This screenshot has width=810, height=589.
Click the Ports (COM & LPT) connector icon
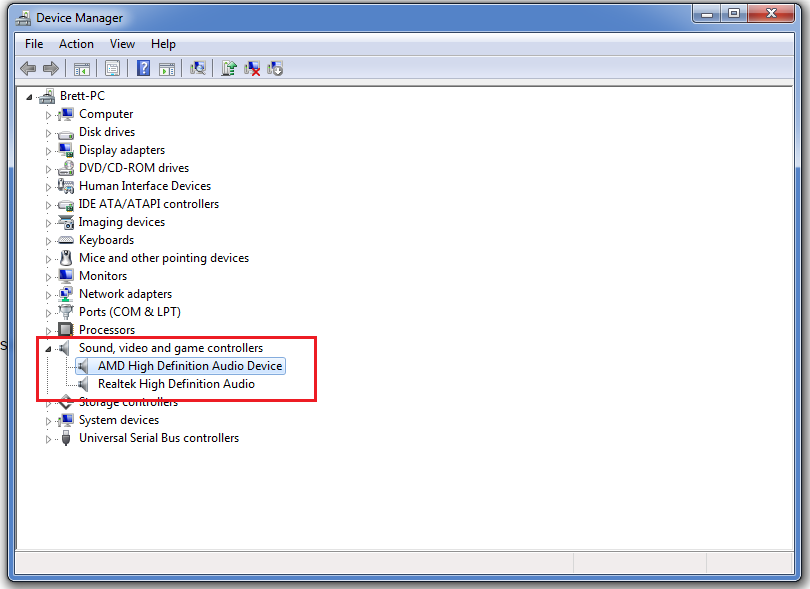[x=66, y=312]
